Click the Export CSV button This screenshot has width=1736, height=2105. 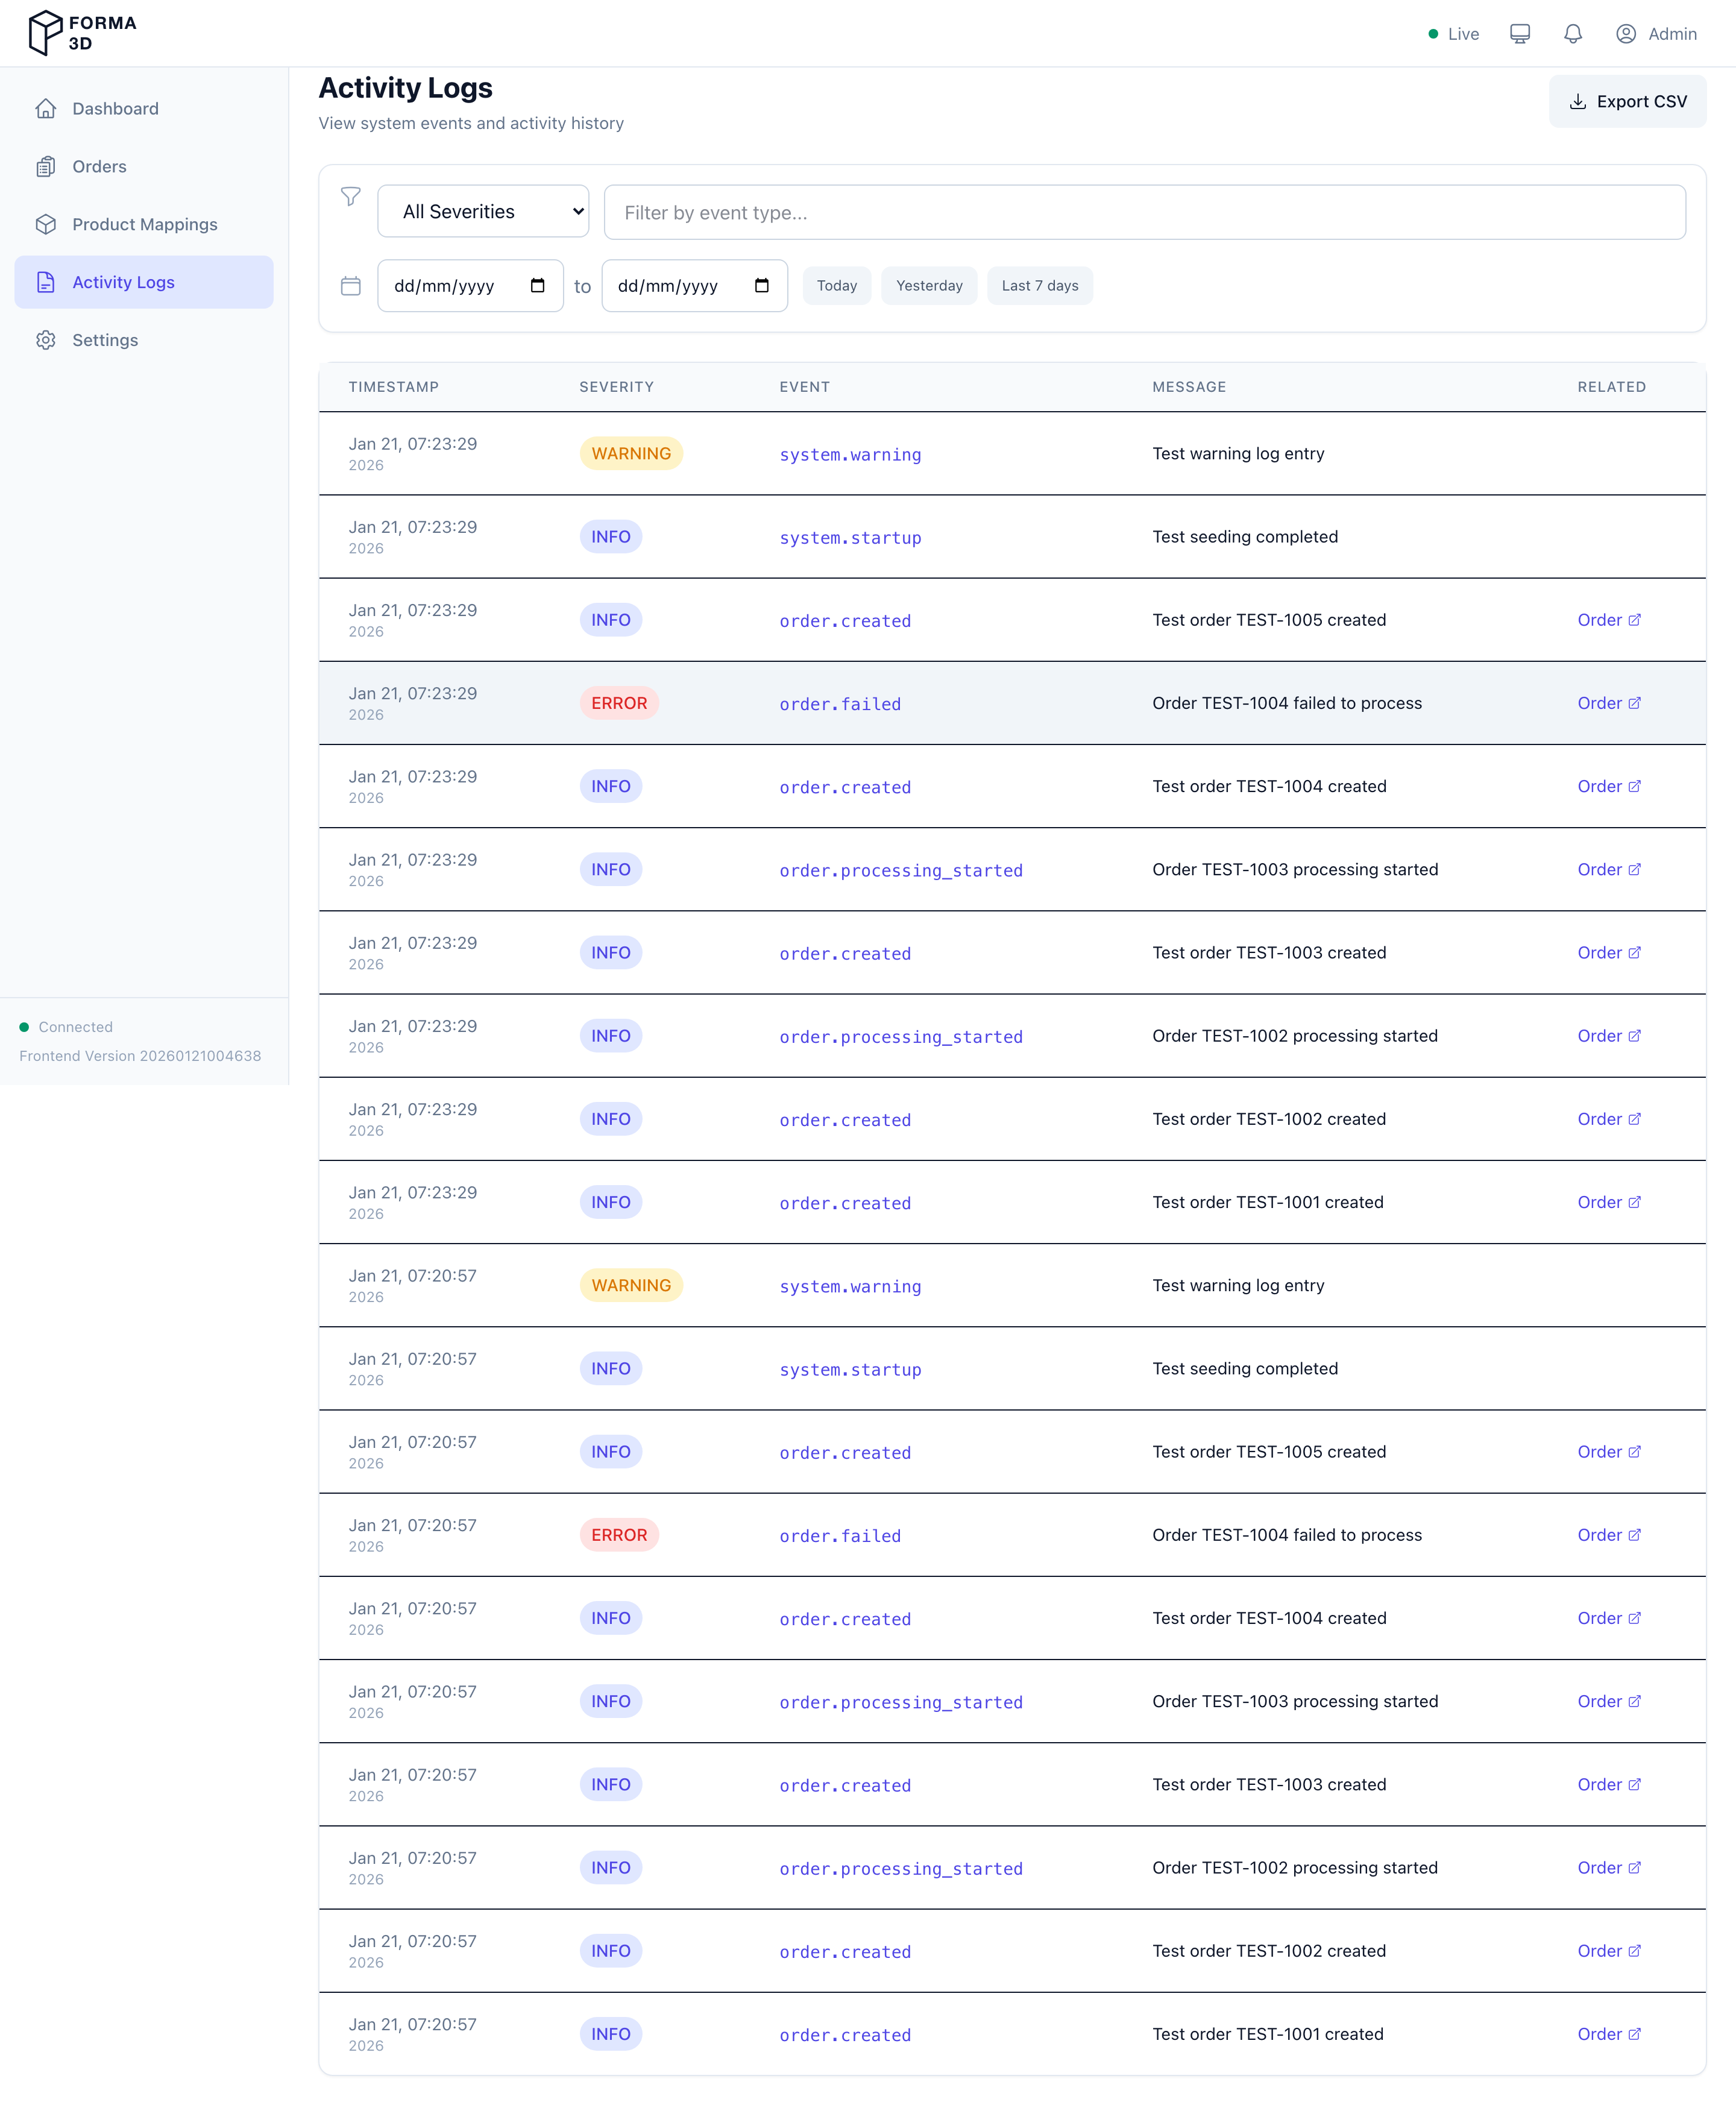[x=1627, y=101]
